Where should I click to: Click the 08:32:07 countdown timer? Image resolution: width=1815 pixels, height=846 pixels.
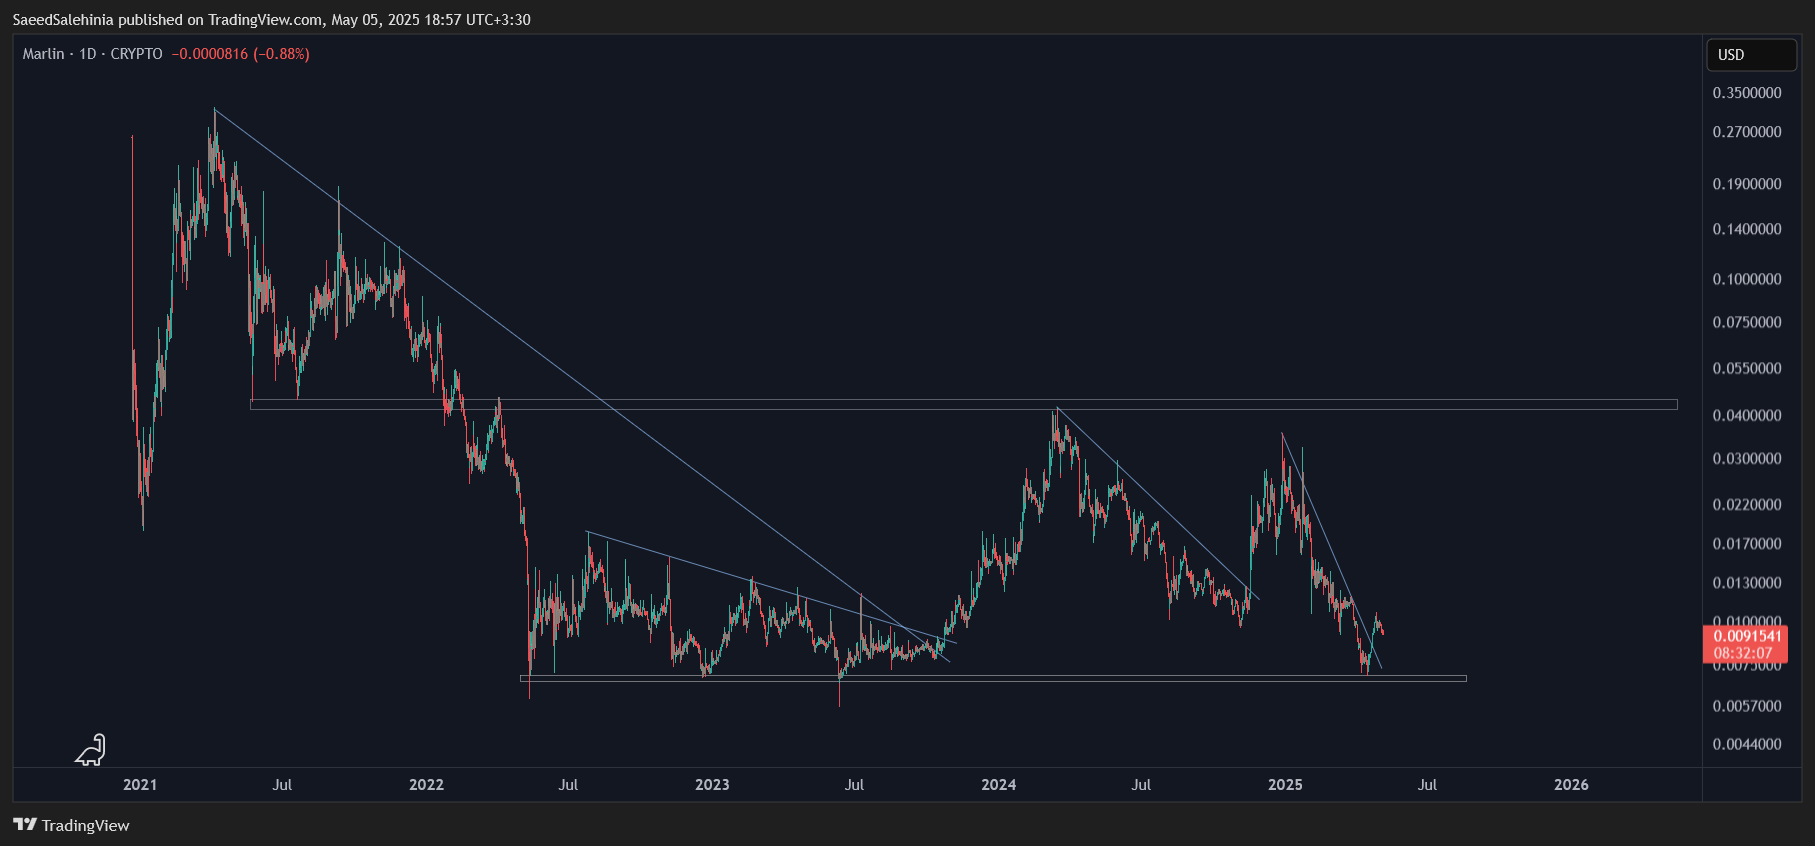tap(1743, 653)
